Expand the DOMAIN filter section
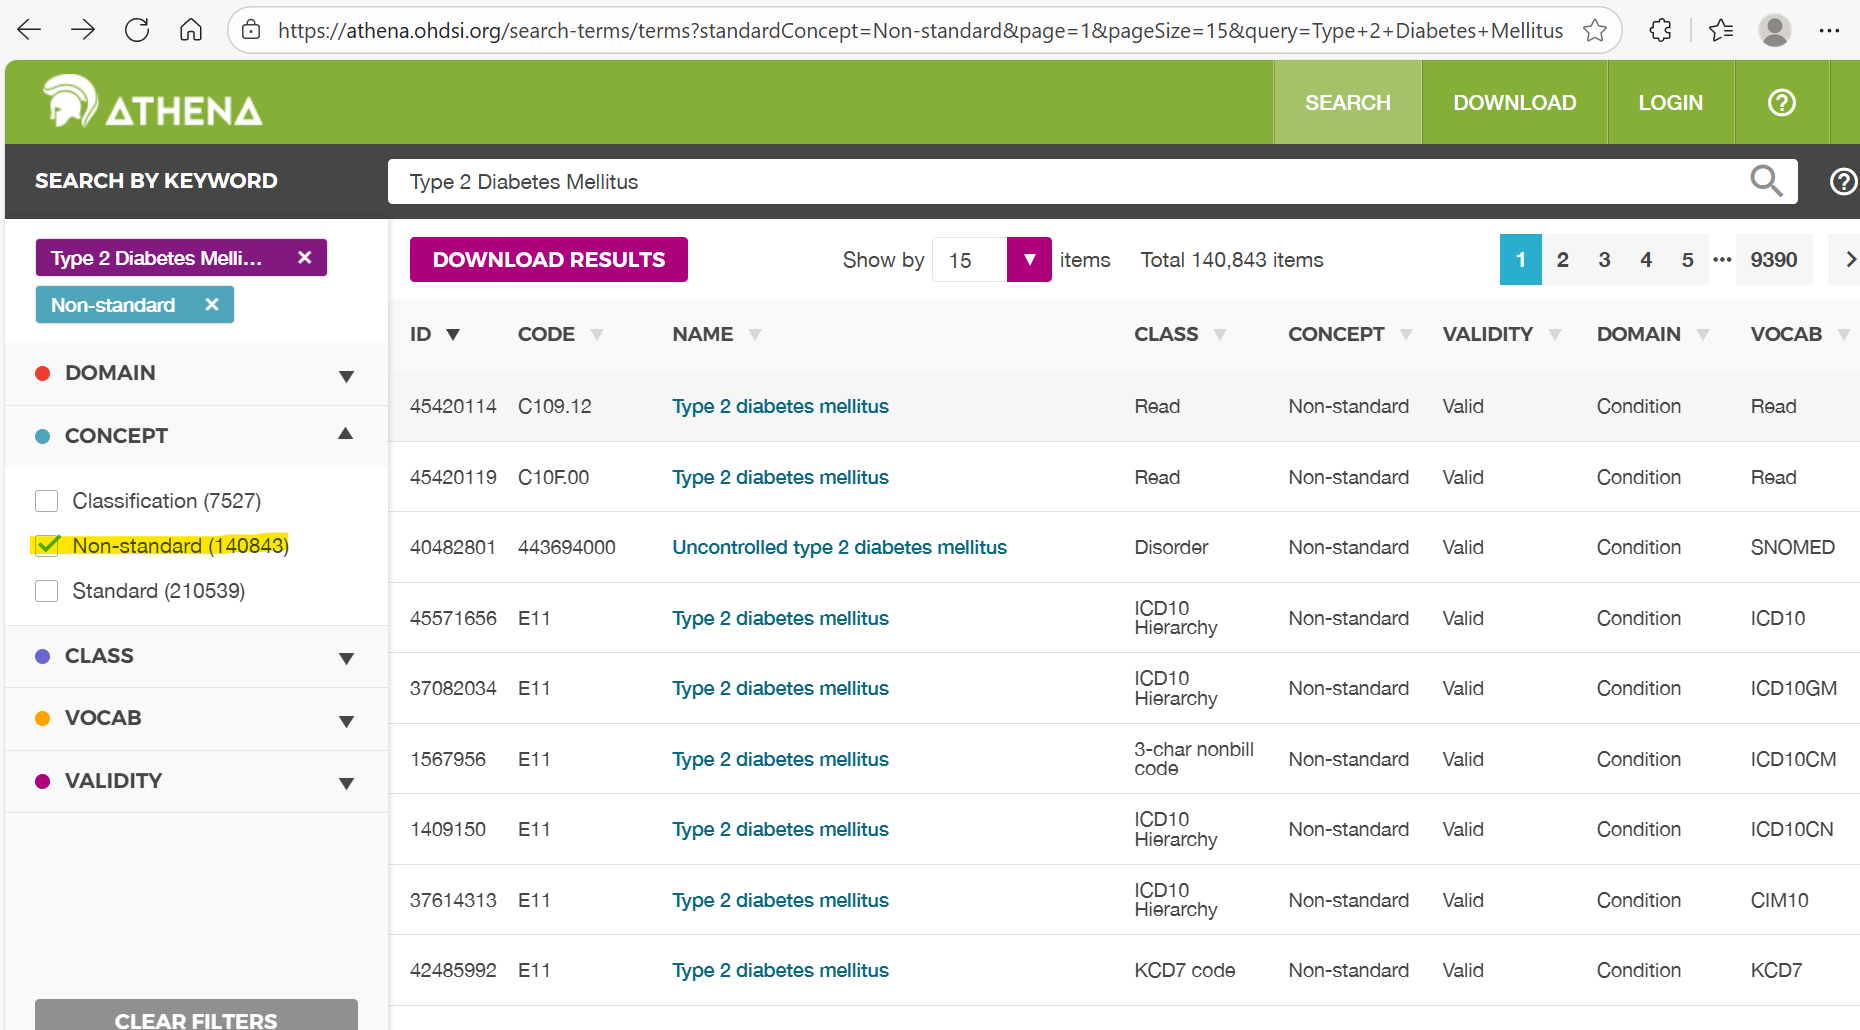This screenshot has height=1030, width=1860. click(196, 374)
